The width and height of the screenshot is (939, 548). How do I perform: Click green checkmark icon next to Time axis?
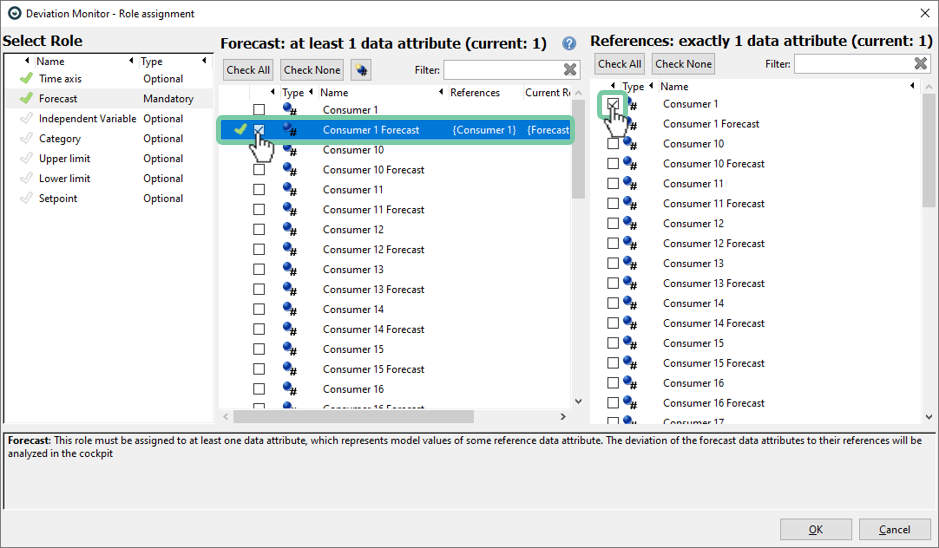point(26,78)
